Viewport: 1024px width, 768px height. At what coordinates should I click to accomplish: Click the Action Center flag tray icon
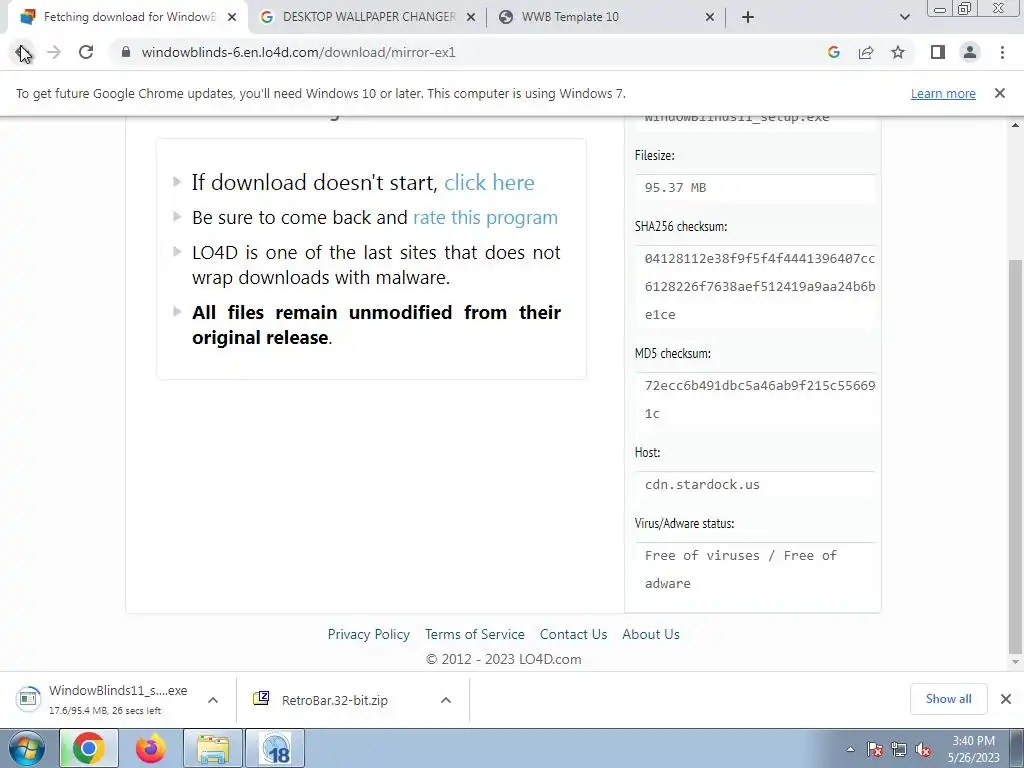(875, 749)
